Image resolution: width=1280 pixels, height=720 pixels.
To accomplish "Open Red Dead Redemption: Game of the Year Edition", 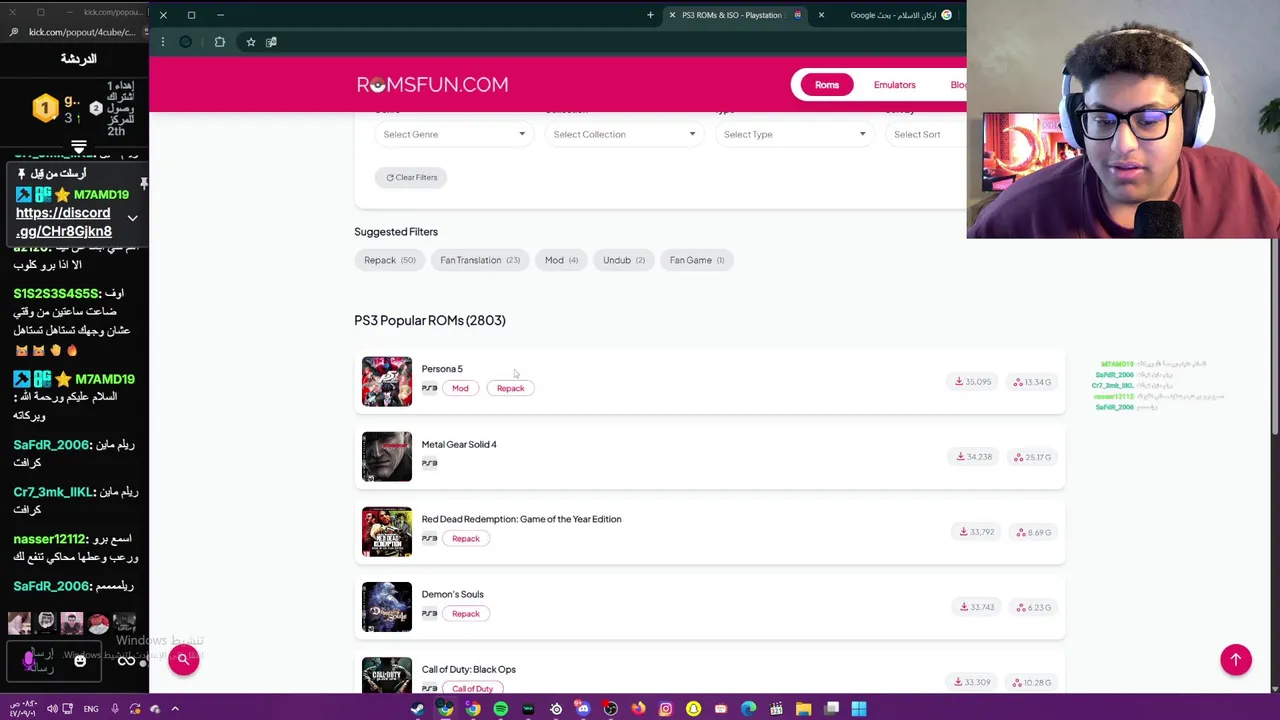I will coord(521,519).
